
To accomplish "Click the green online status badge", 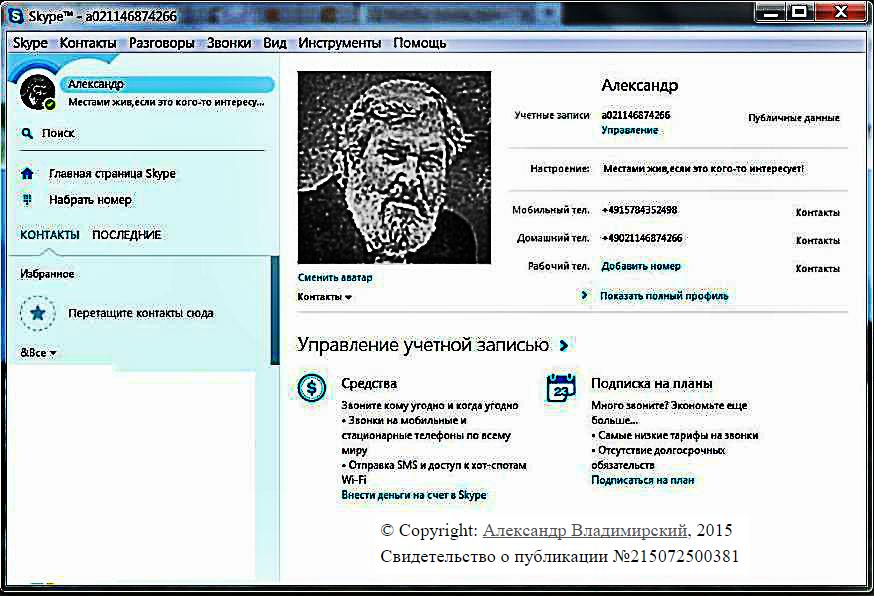I will (50, 104).
